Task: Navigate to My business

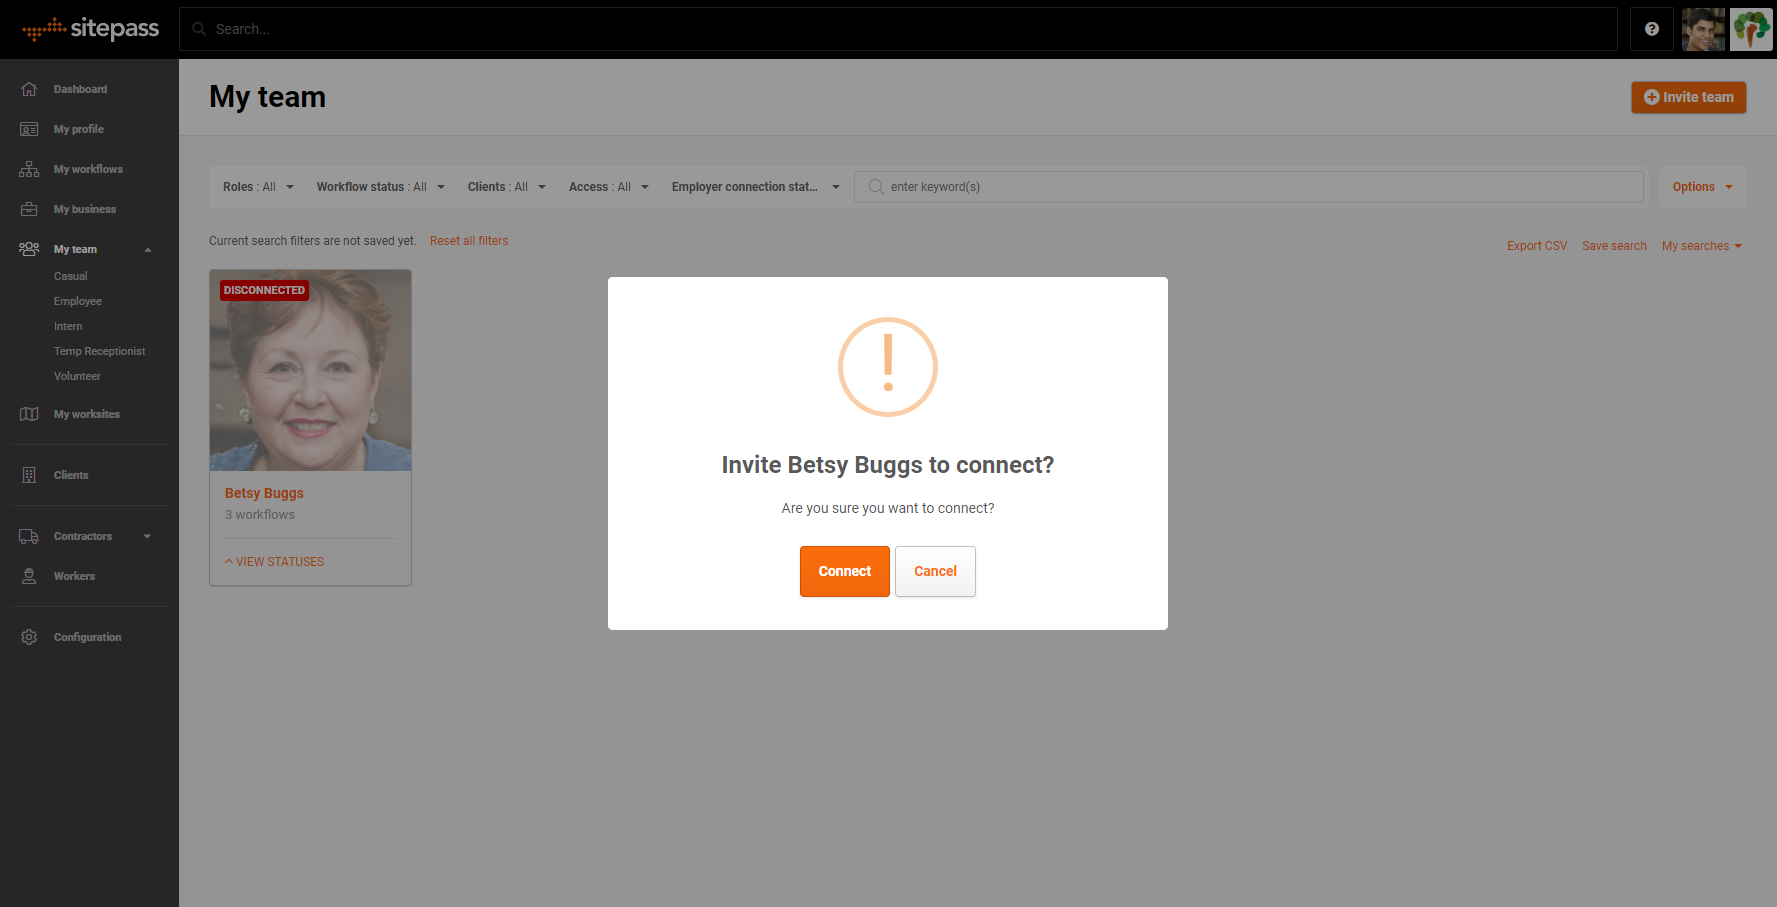Action: [85, 209]
